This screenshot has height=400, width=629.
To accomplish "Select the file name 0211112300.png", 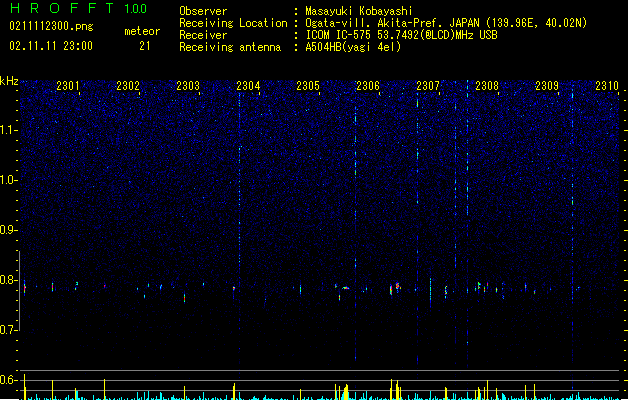I will [x=51, y=26].
